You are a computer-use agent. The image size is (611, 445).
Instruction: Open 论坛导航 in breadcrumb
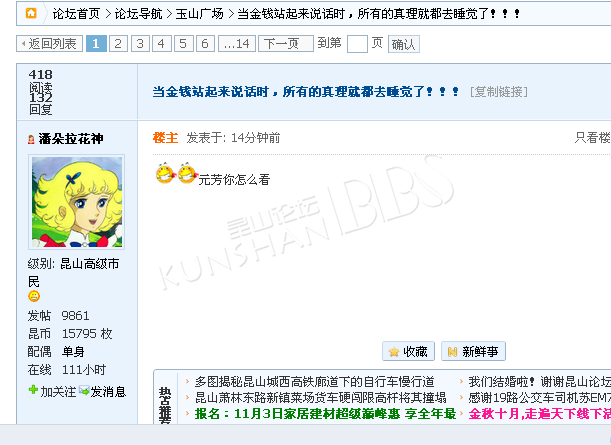point(138,14)
